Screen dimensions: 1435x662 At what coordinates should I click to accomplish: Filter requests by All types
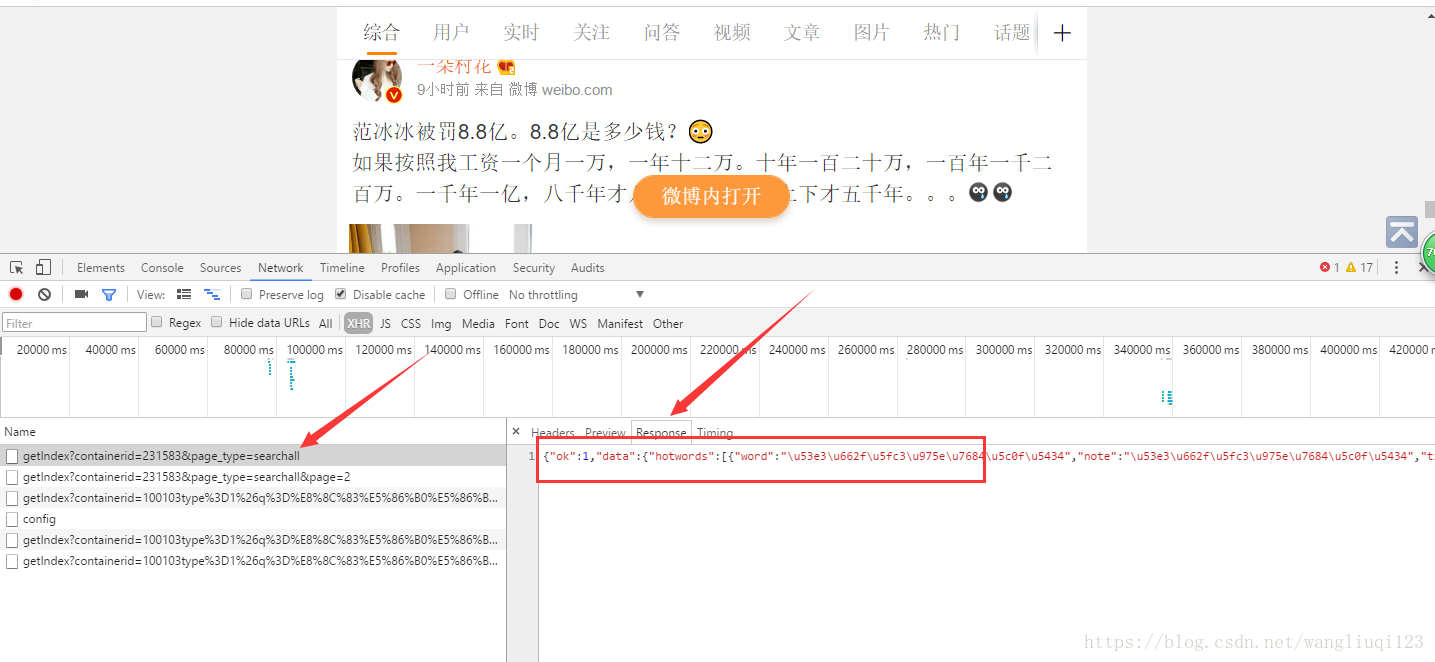click(326, 323)
